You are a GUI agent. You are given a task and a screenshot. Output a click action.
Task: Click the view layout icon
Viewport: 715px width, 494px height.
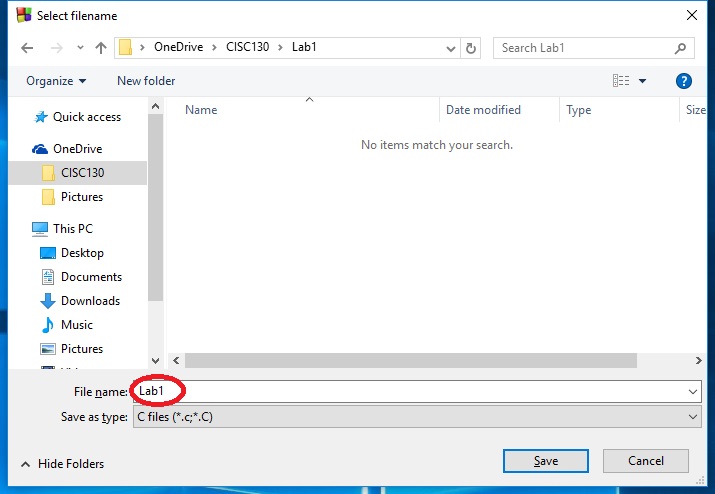[x=621, y=81]
